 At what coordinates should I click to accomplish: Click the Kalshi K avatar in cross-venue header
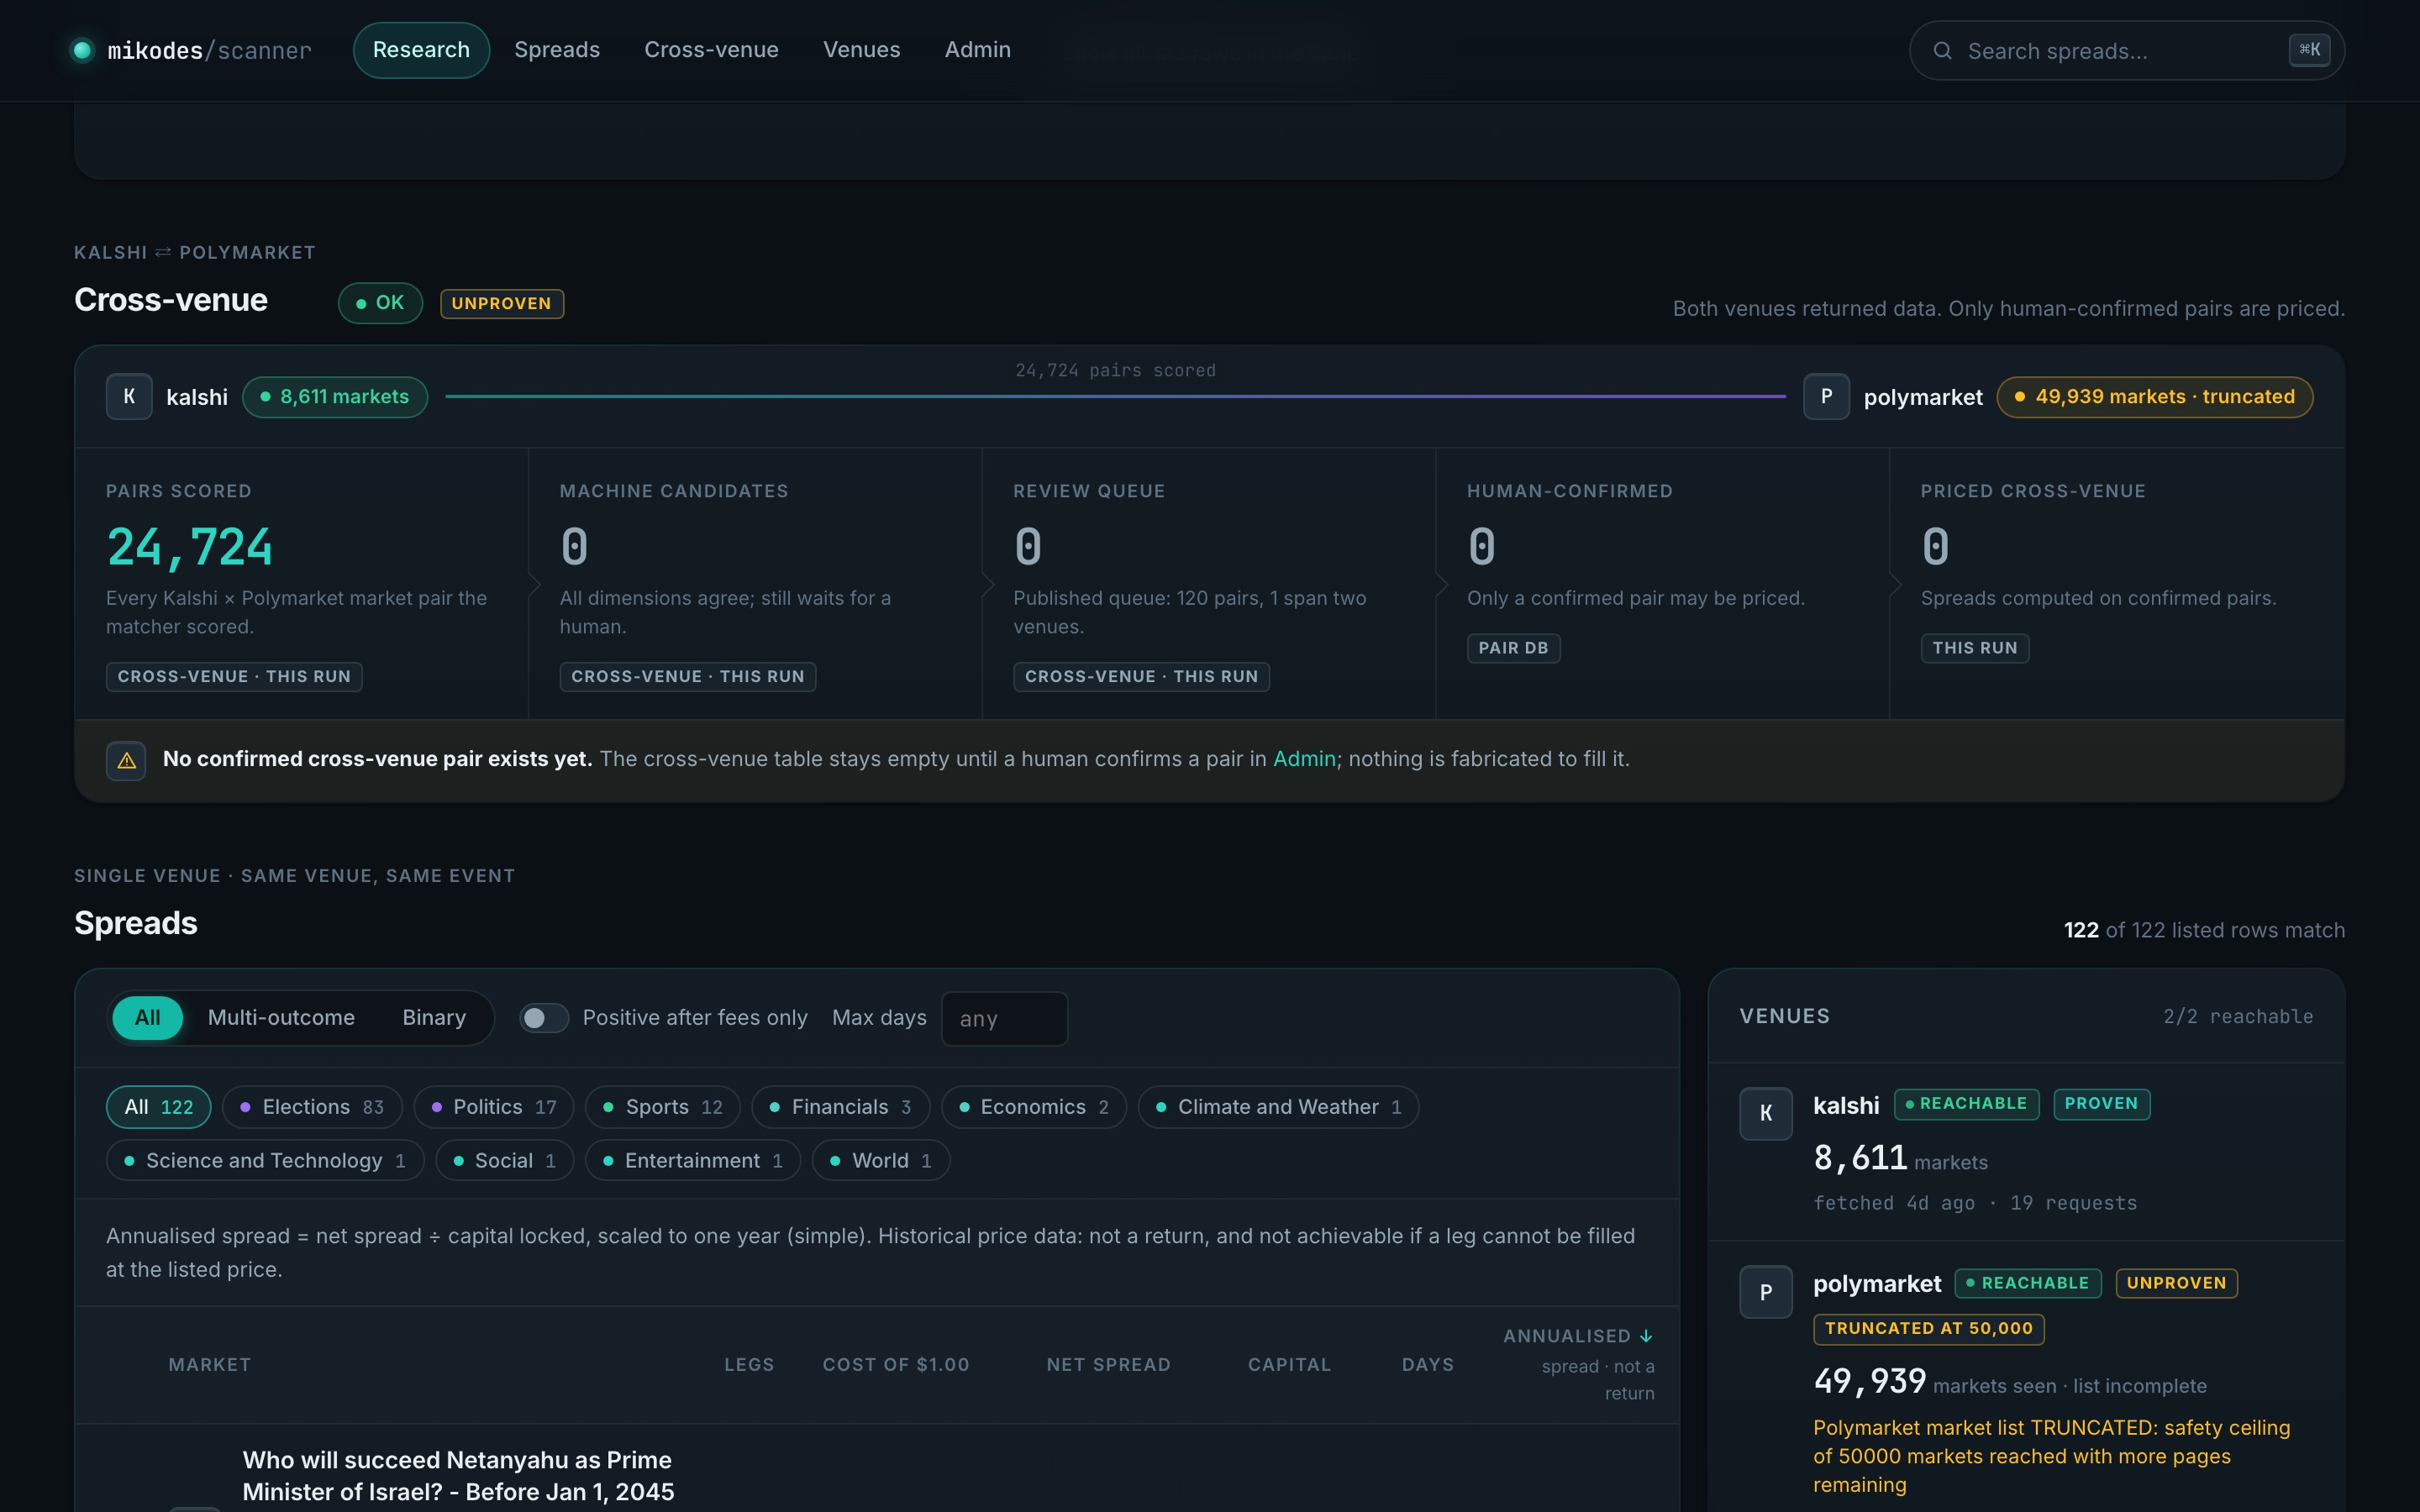[129, 397]
